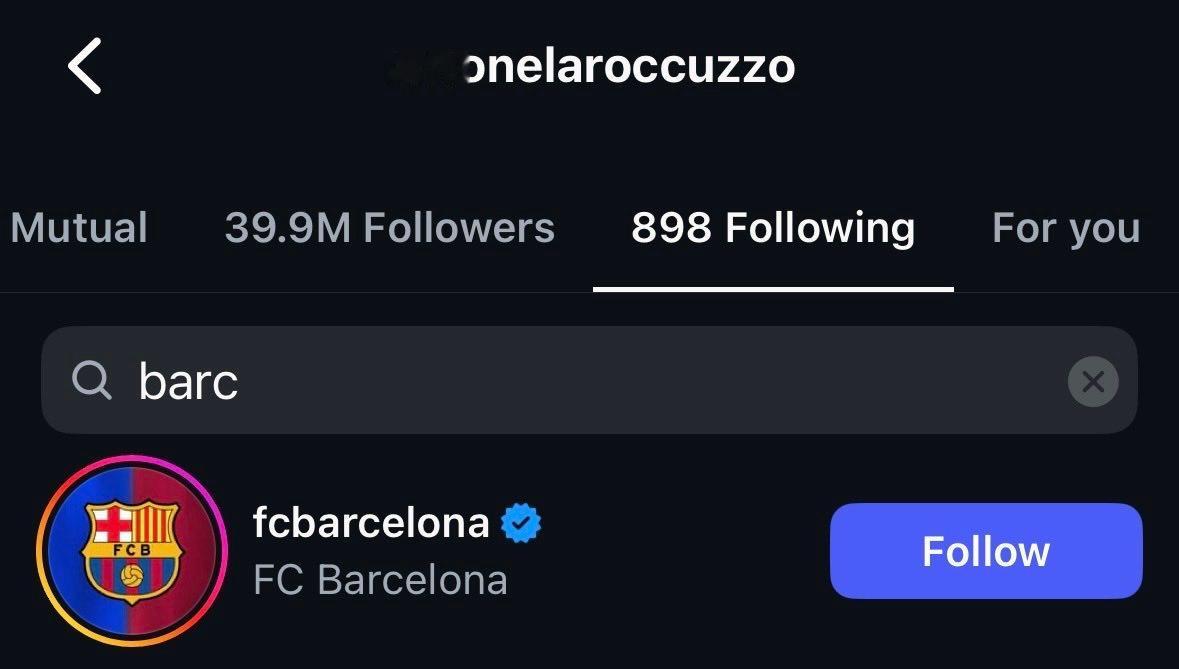Clear the search with the X icon
Screen dimensions: 1179x669
point(1093,381)
